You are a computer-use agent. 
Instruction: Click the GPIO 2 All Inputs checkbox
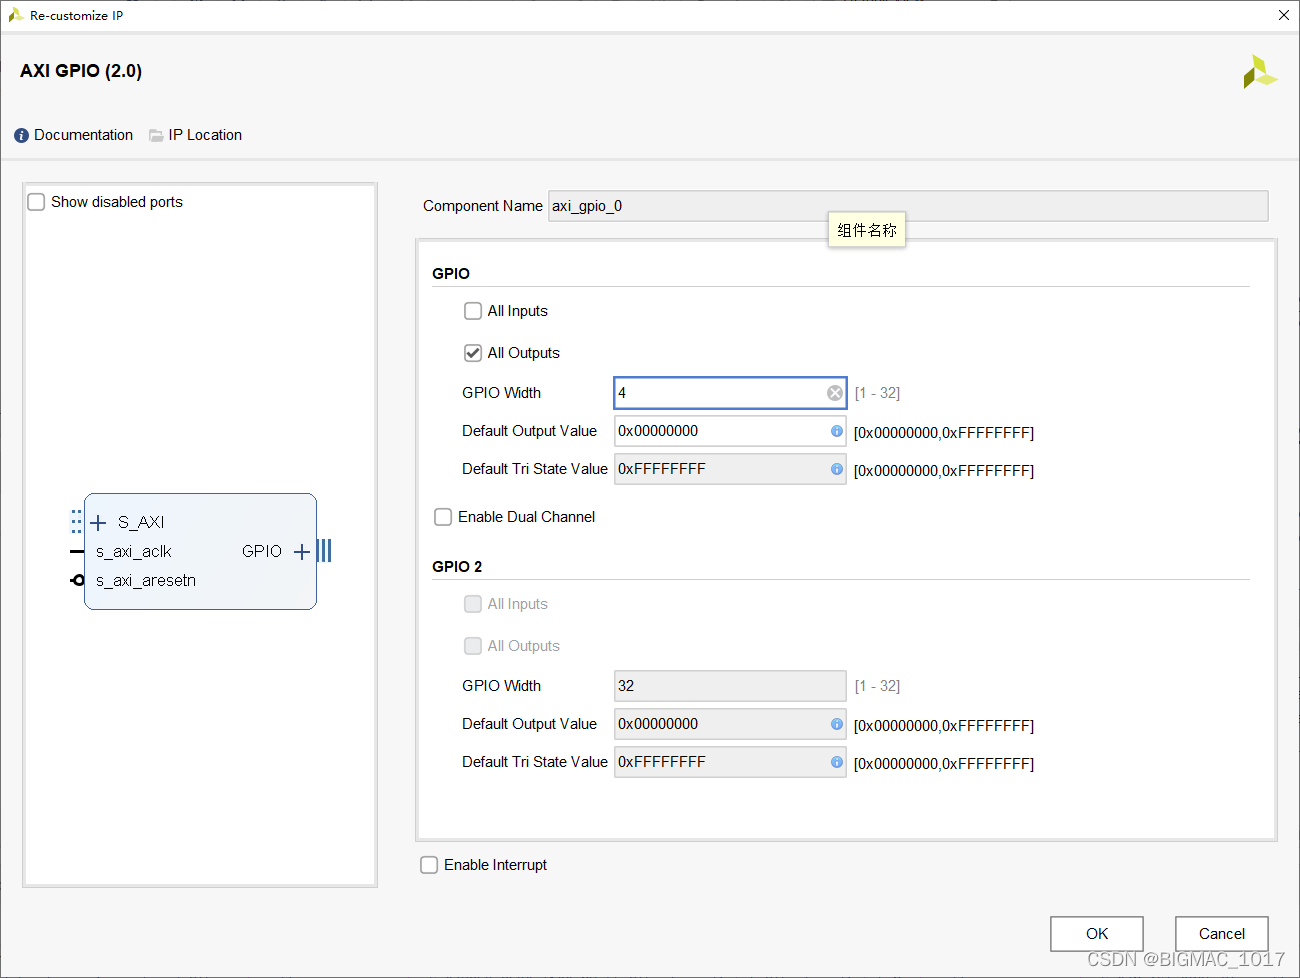pos(473,604)
